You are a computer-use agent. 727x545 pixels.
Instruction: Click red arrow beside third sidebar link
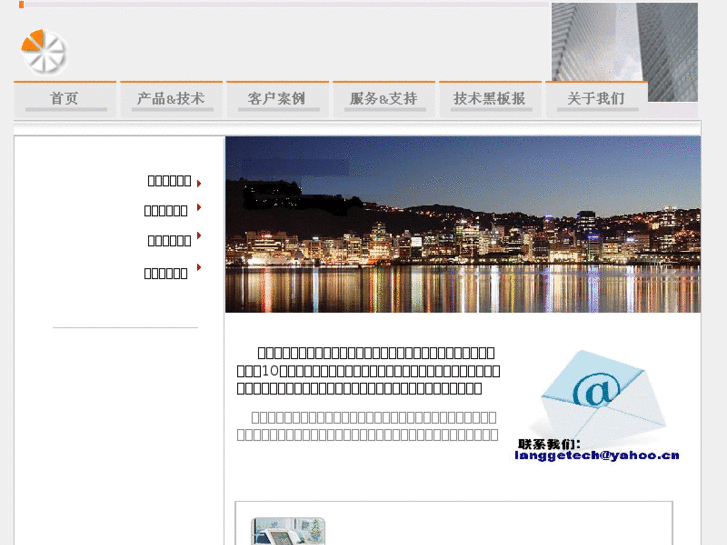(199, 236)
